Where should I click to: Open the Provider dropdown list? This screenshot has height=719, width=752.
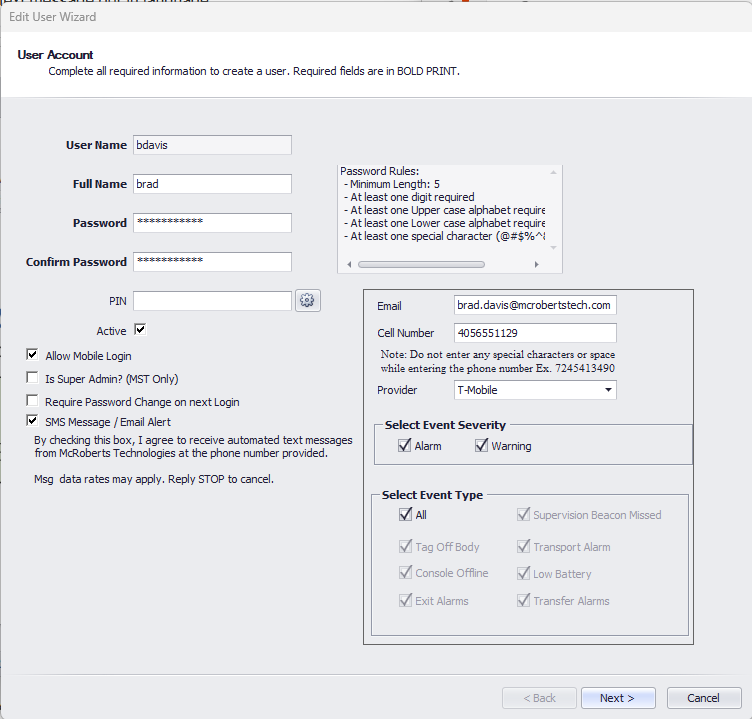pyautogui.click(x=609, y=390)
